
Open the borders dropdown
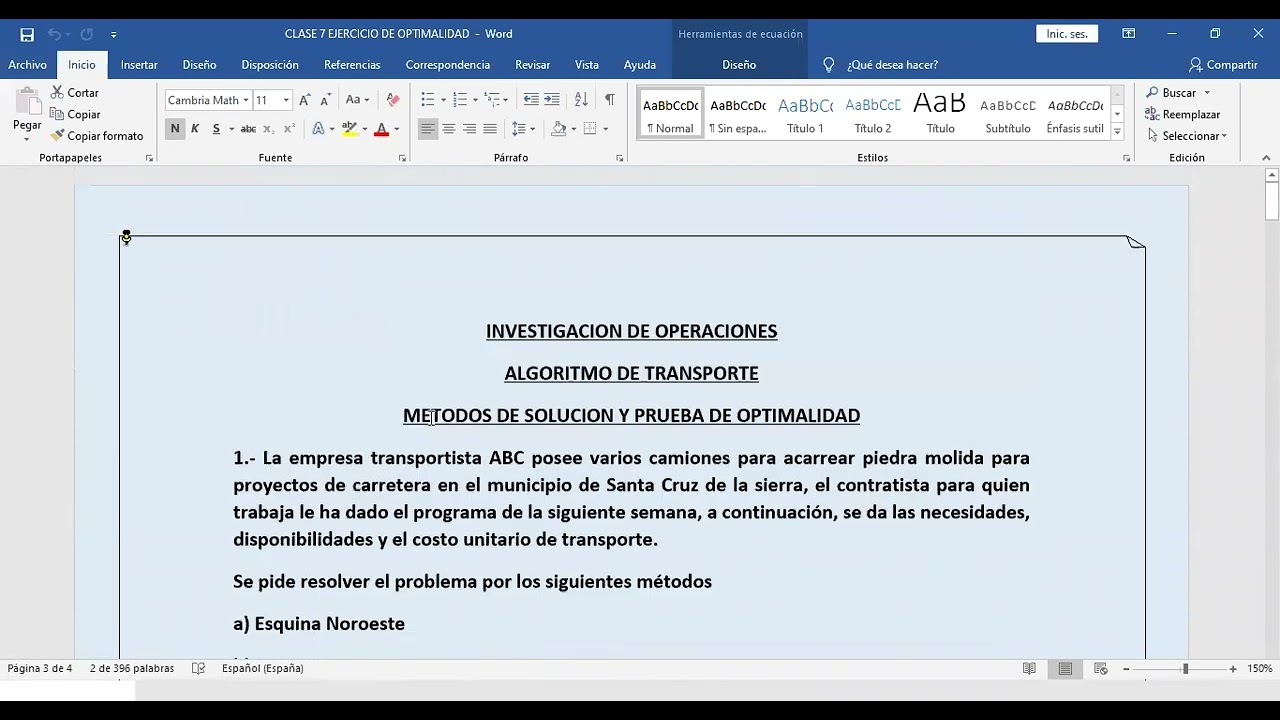(605, 129)
